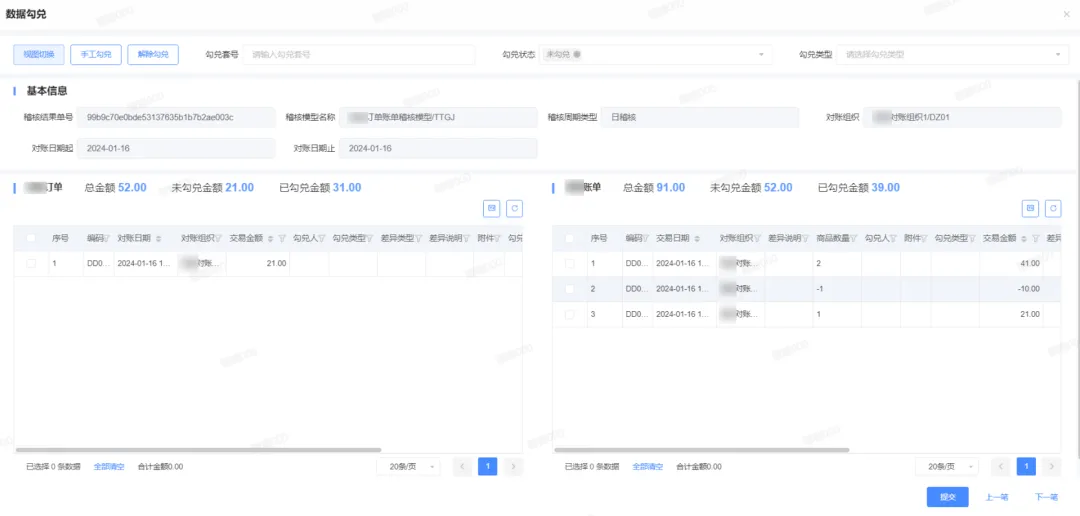Select all rows in orders table header
Image resolution: width=1080 pixels, height=516 pixels.
31,238
